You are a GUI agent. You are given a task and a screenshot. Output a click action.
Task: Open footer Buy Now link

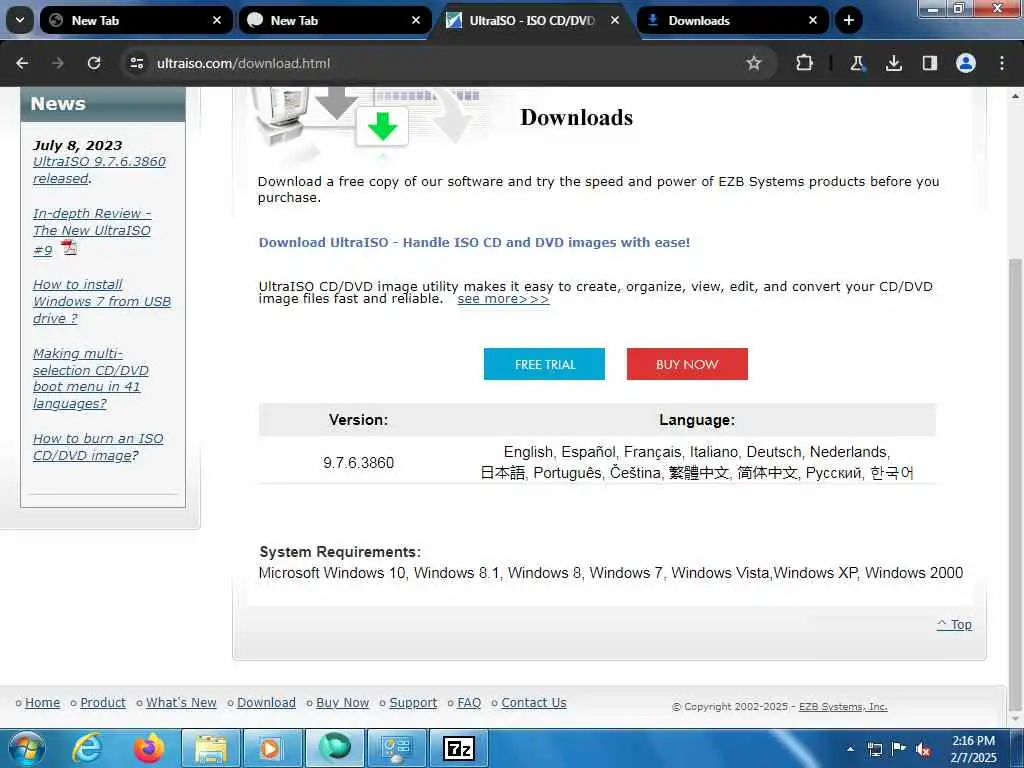[x=342, y=703]
